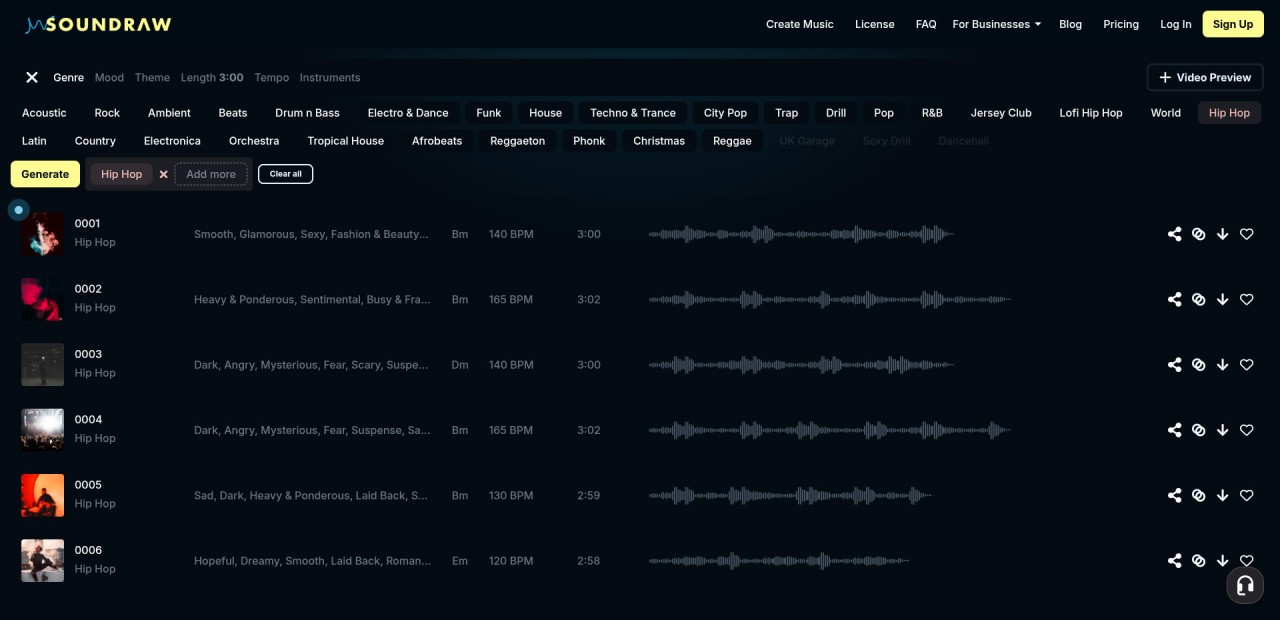This screenshot has width=1280, height=620.
Task: Open the Pricing page
Action: coord(1120,24)
